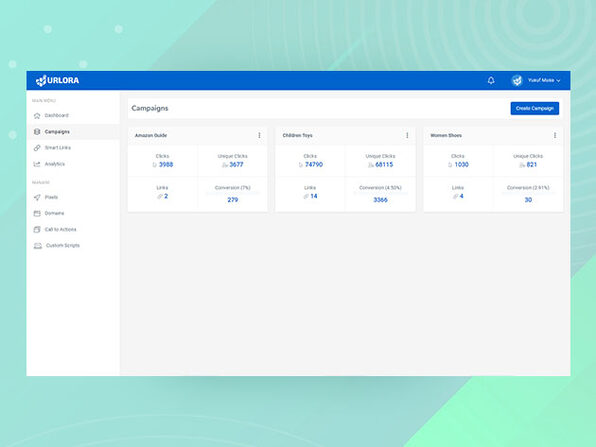Click Amazon Guide links count 2
Image resolution: width=596 pixels, height=447 pixels.
[166, 196]
